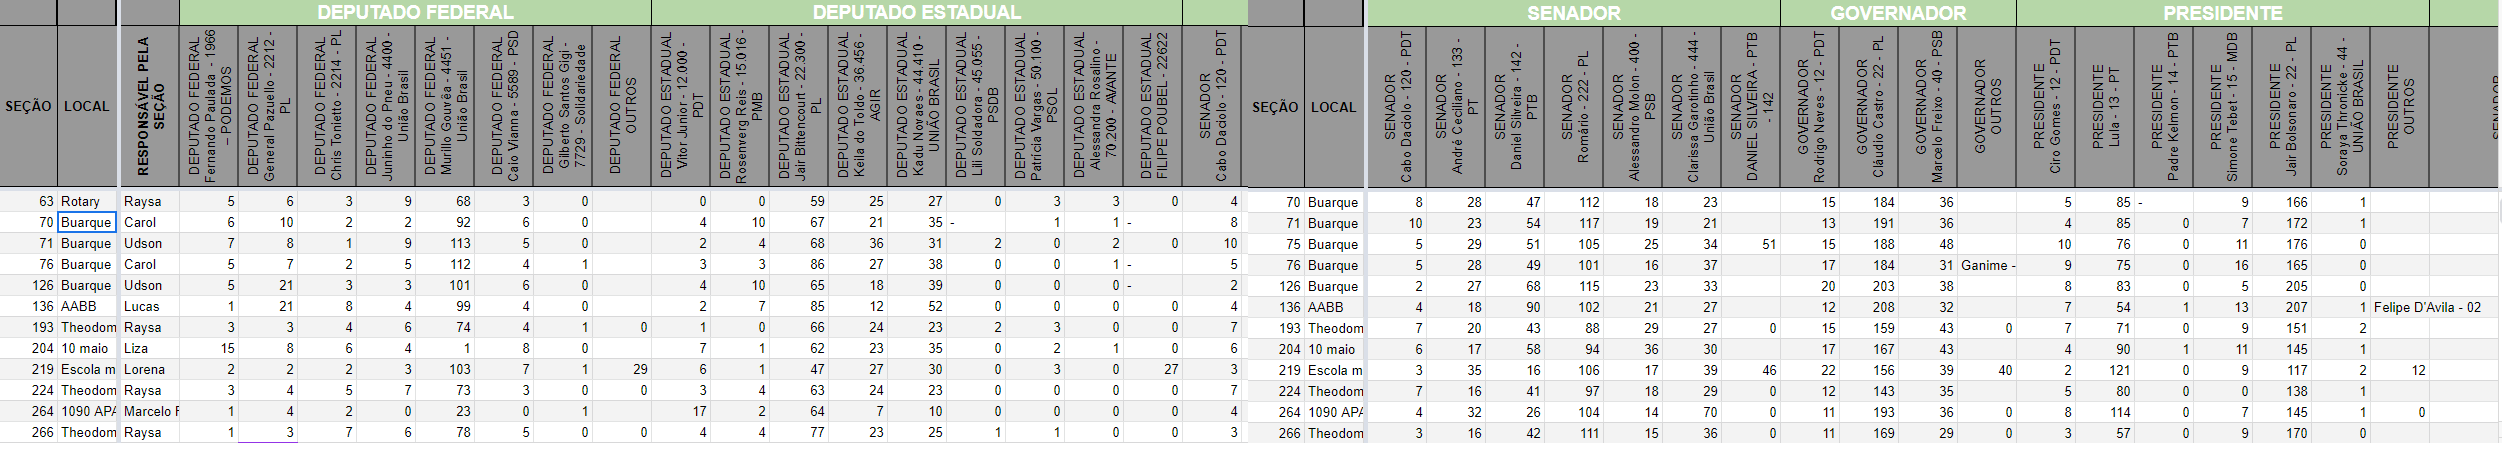2508x452 pixels.
Task: Select Alessandro Molon - 400 - PSB header
Action: click(1633, 107)
